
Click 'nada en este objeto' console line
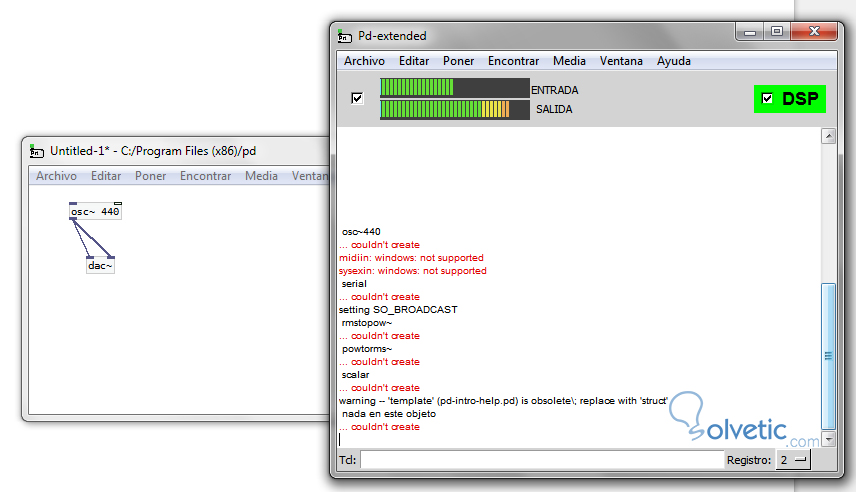pos(389,414)
